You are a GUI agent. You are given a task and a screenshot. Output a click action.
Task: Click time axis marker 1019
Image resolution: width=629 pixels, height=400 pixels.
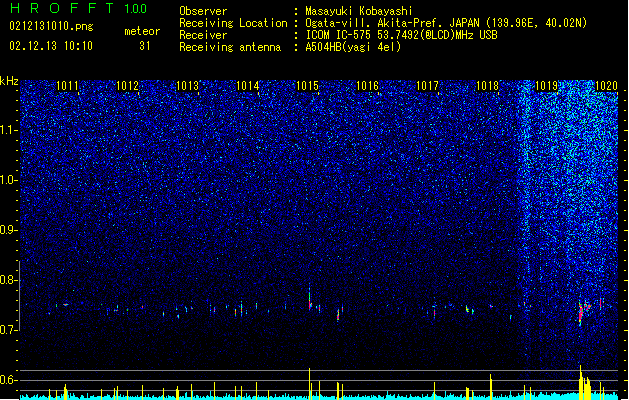(x=547, y=86)
